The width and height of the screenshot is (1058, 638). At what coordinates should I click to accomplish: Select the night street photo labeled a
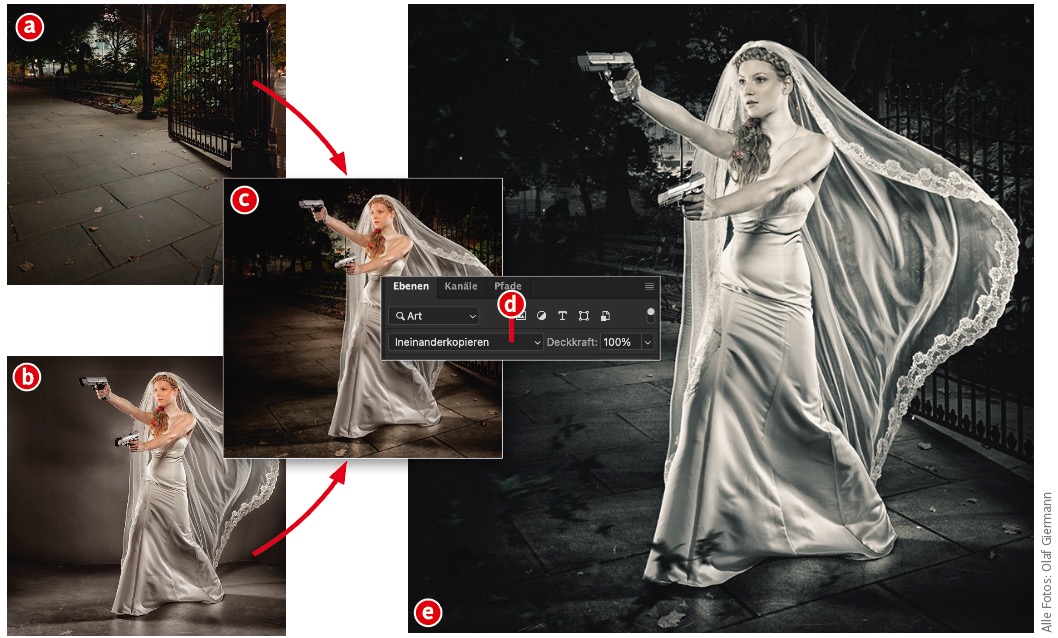[146, 144]
